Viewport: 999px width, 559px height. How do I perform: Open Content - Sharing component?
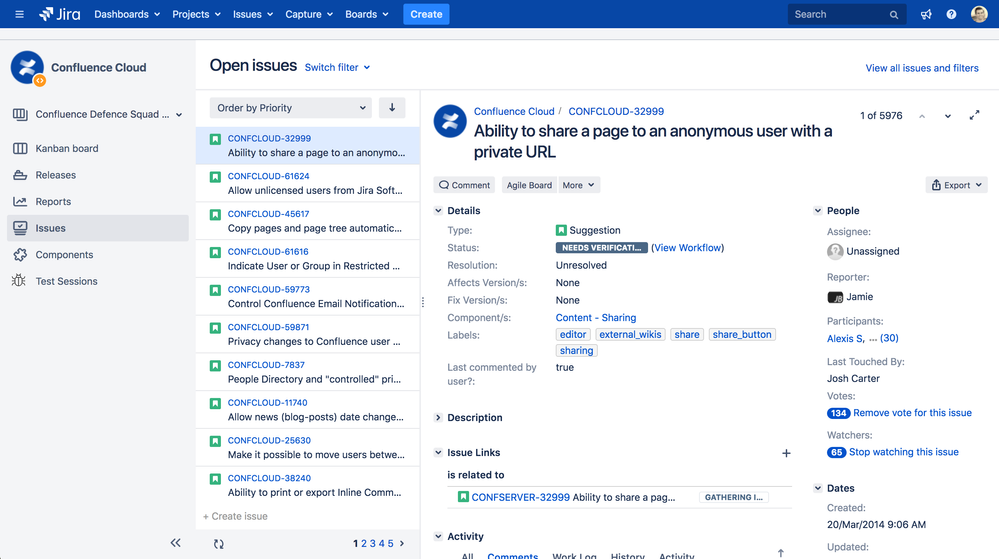(x=596, y=317)
